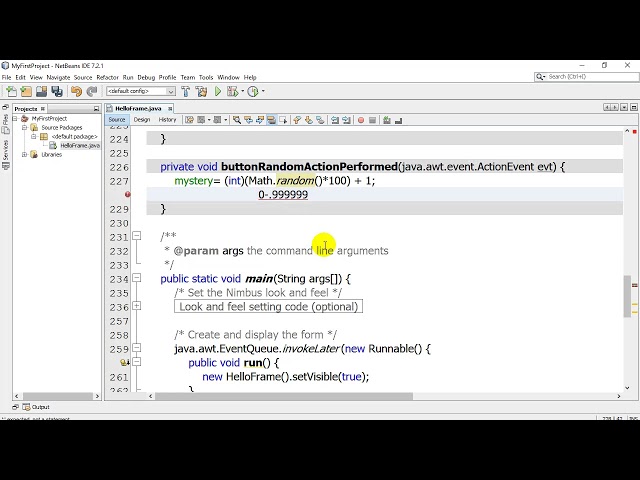The width and height of the screenshot is (640, 480).
Task: Expand the Libraries node
Action: (x=24, y=154)
